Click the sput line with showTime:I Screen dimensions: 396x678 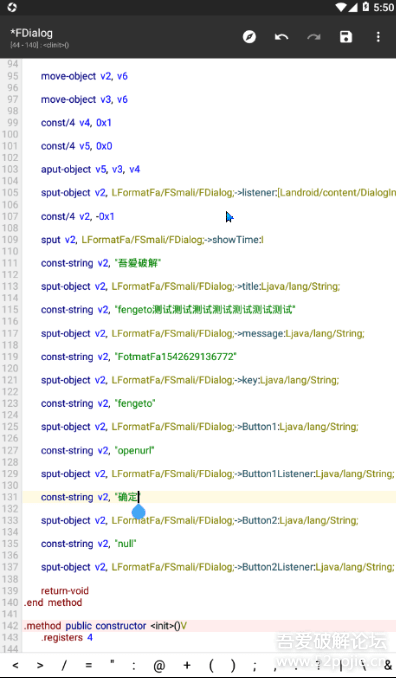click(x=152, y=240)
